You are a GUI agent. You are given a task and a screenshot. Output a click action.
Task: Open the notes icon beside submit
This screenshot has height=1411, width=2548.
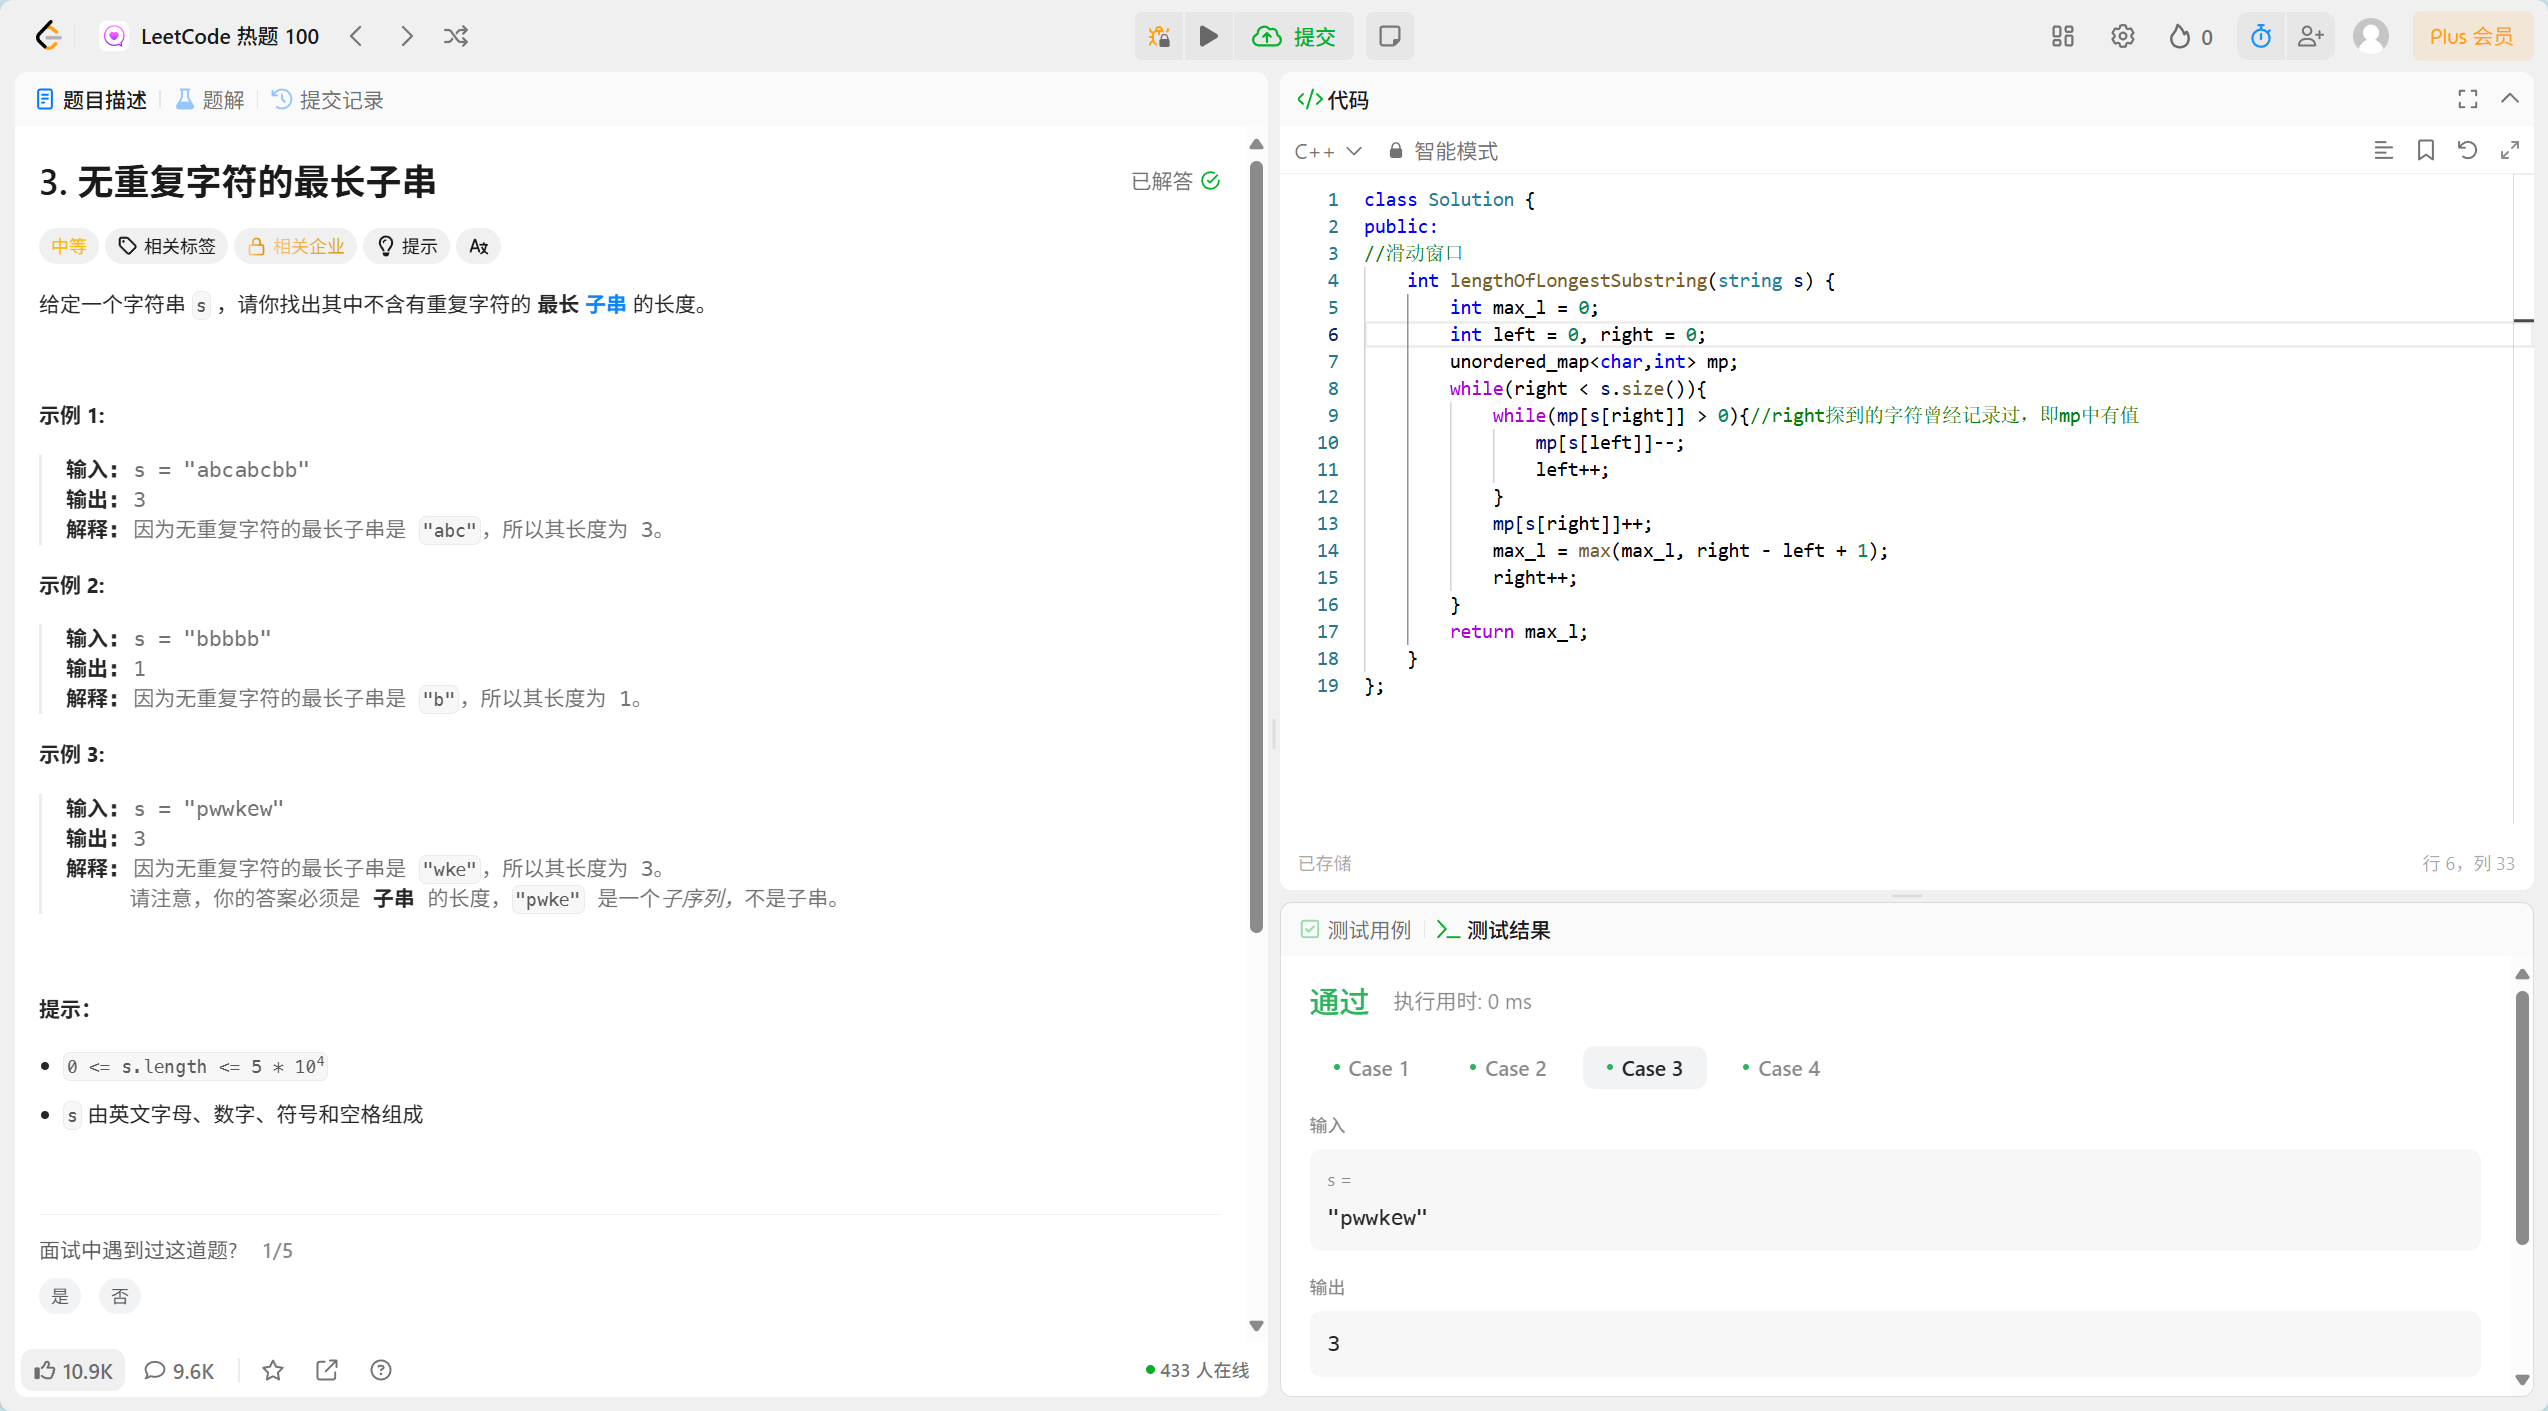[x=1389, y=37]
